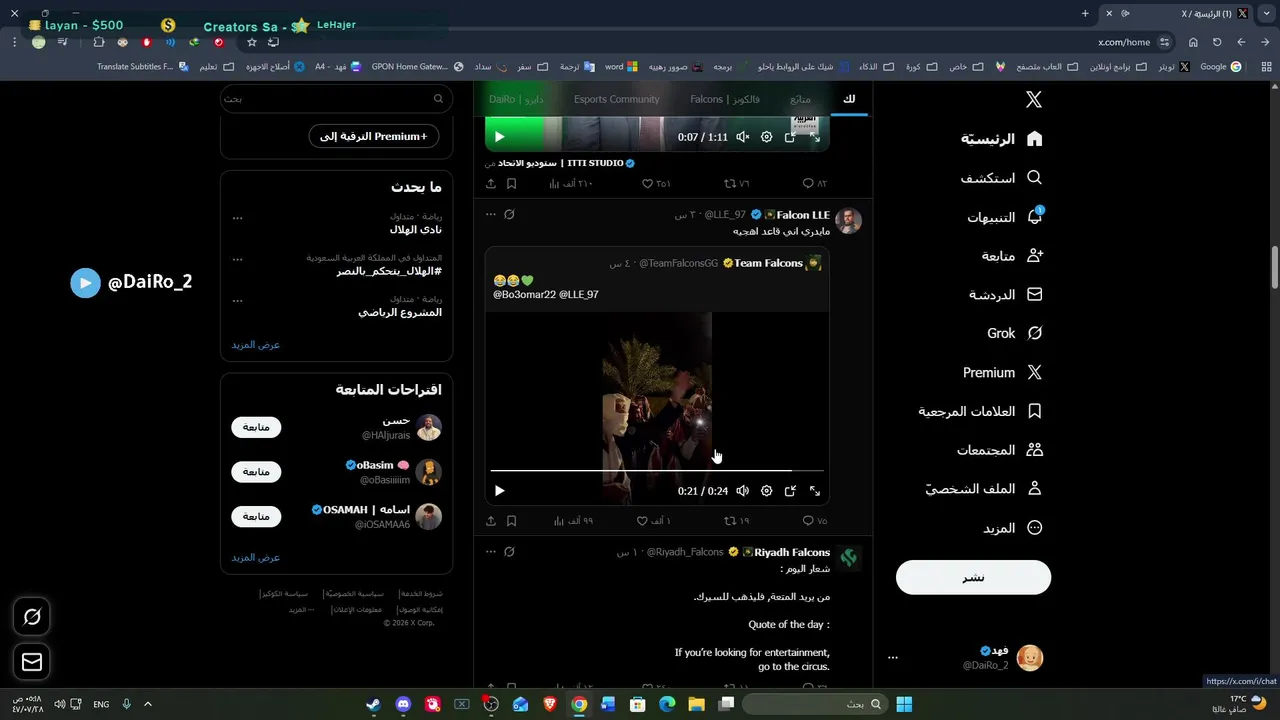Click الترقية إلى Premium+ upgrade button
1280x720 pixels.
[374, 136]
